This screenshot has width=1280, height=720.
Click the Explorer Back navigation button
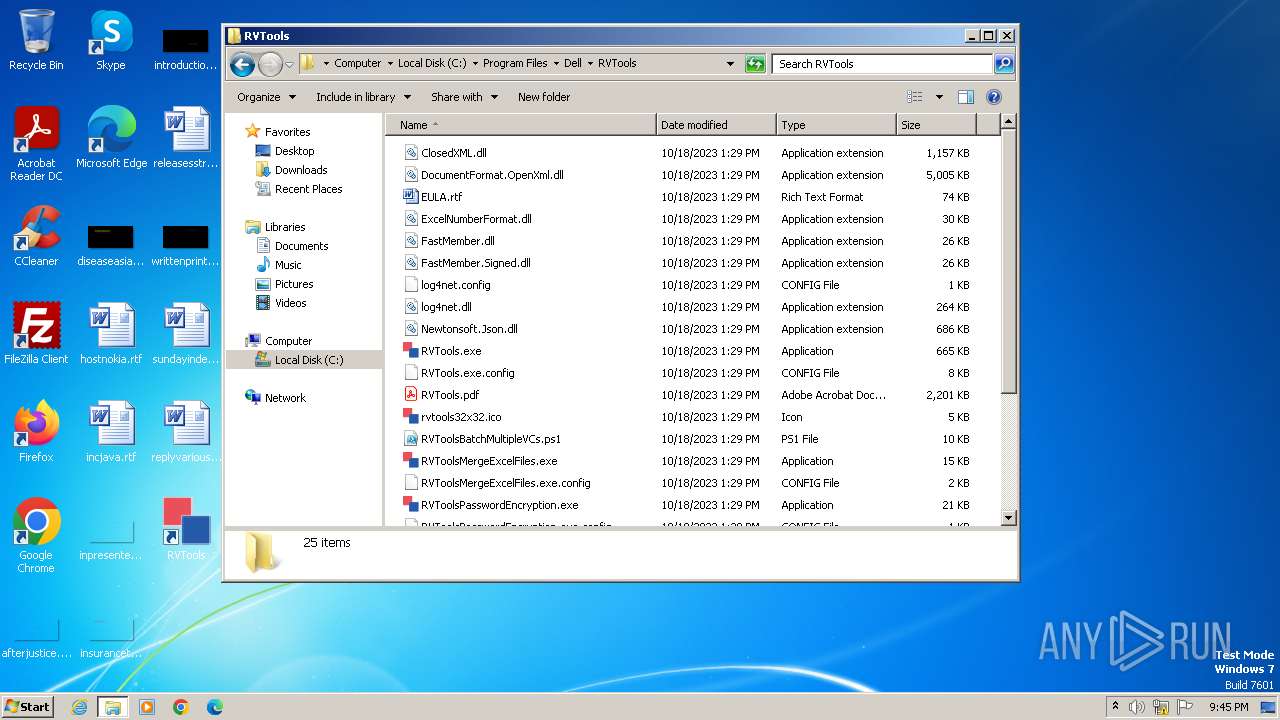(242, 65)
